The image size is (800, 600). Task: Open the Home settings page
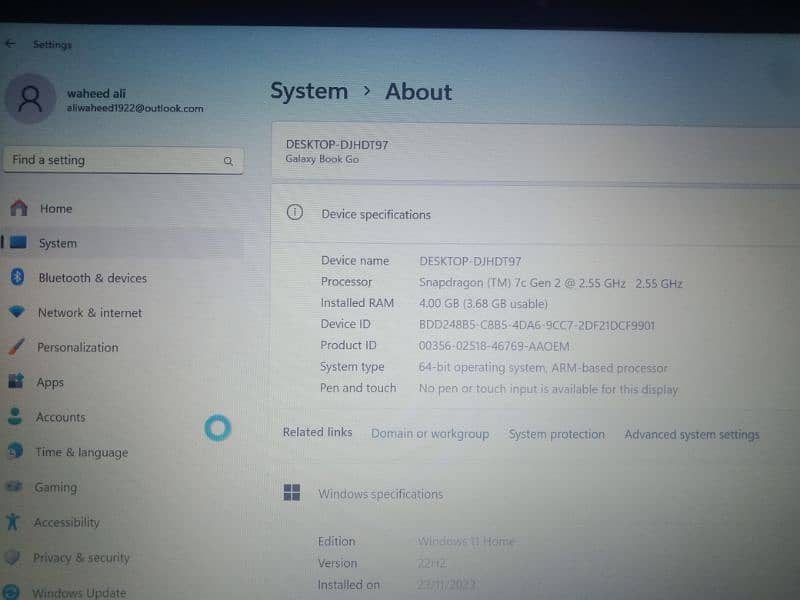click(x=55, y=208)
